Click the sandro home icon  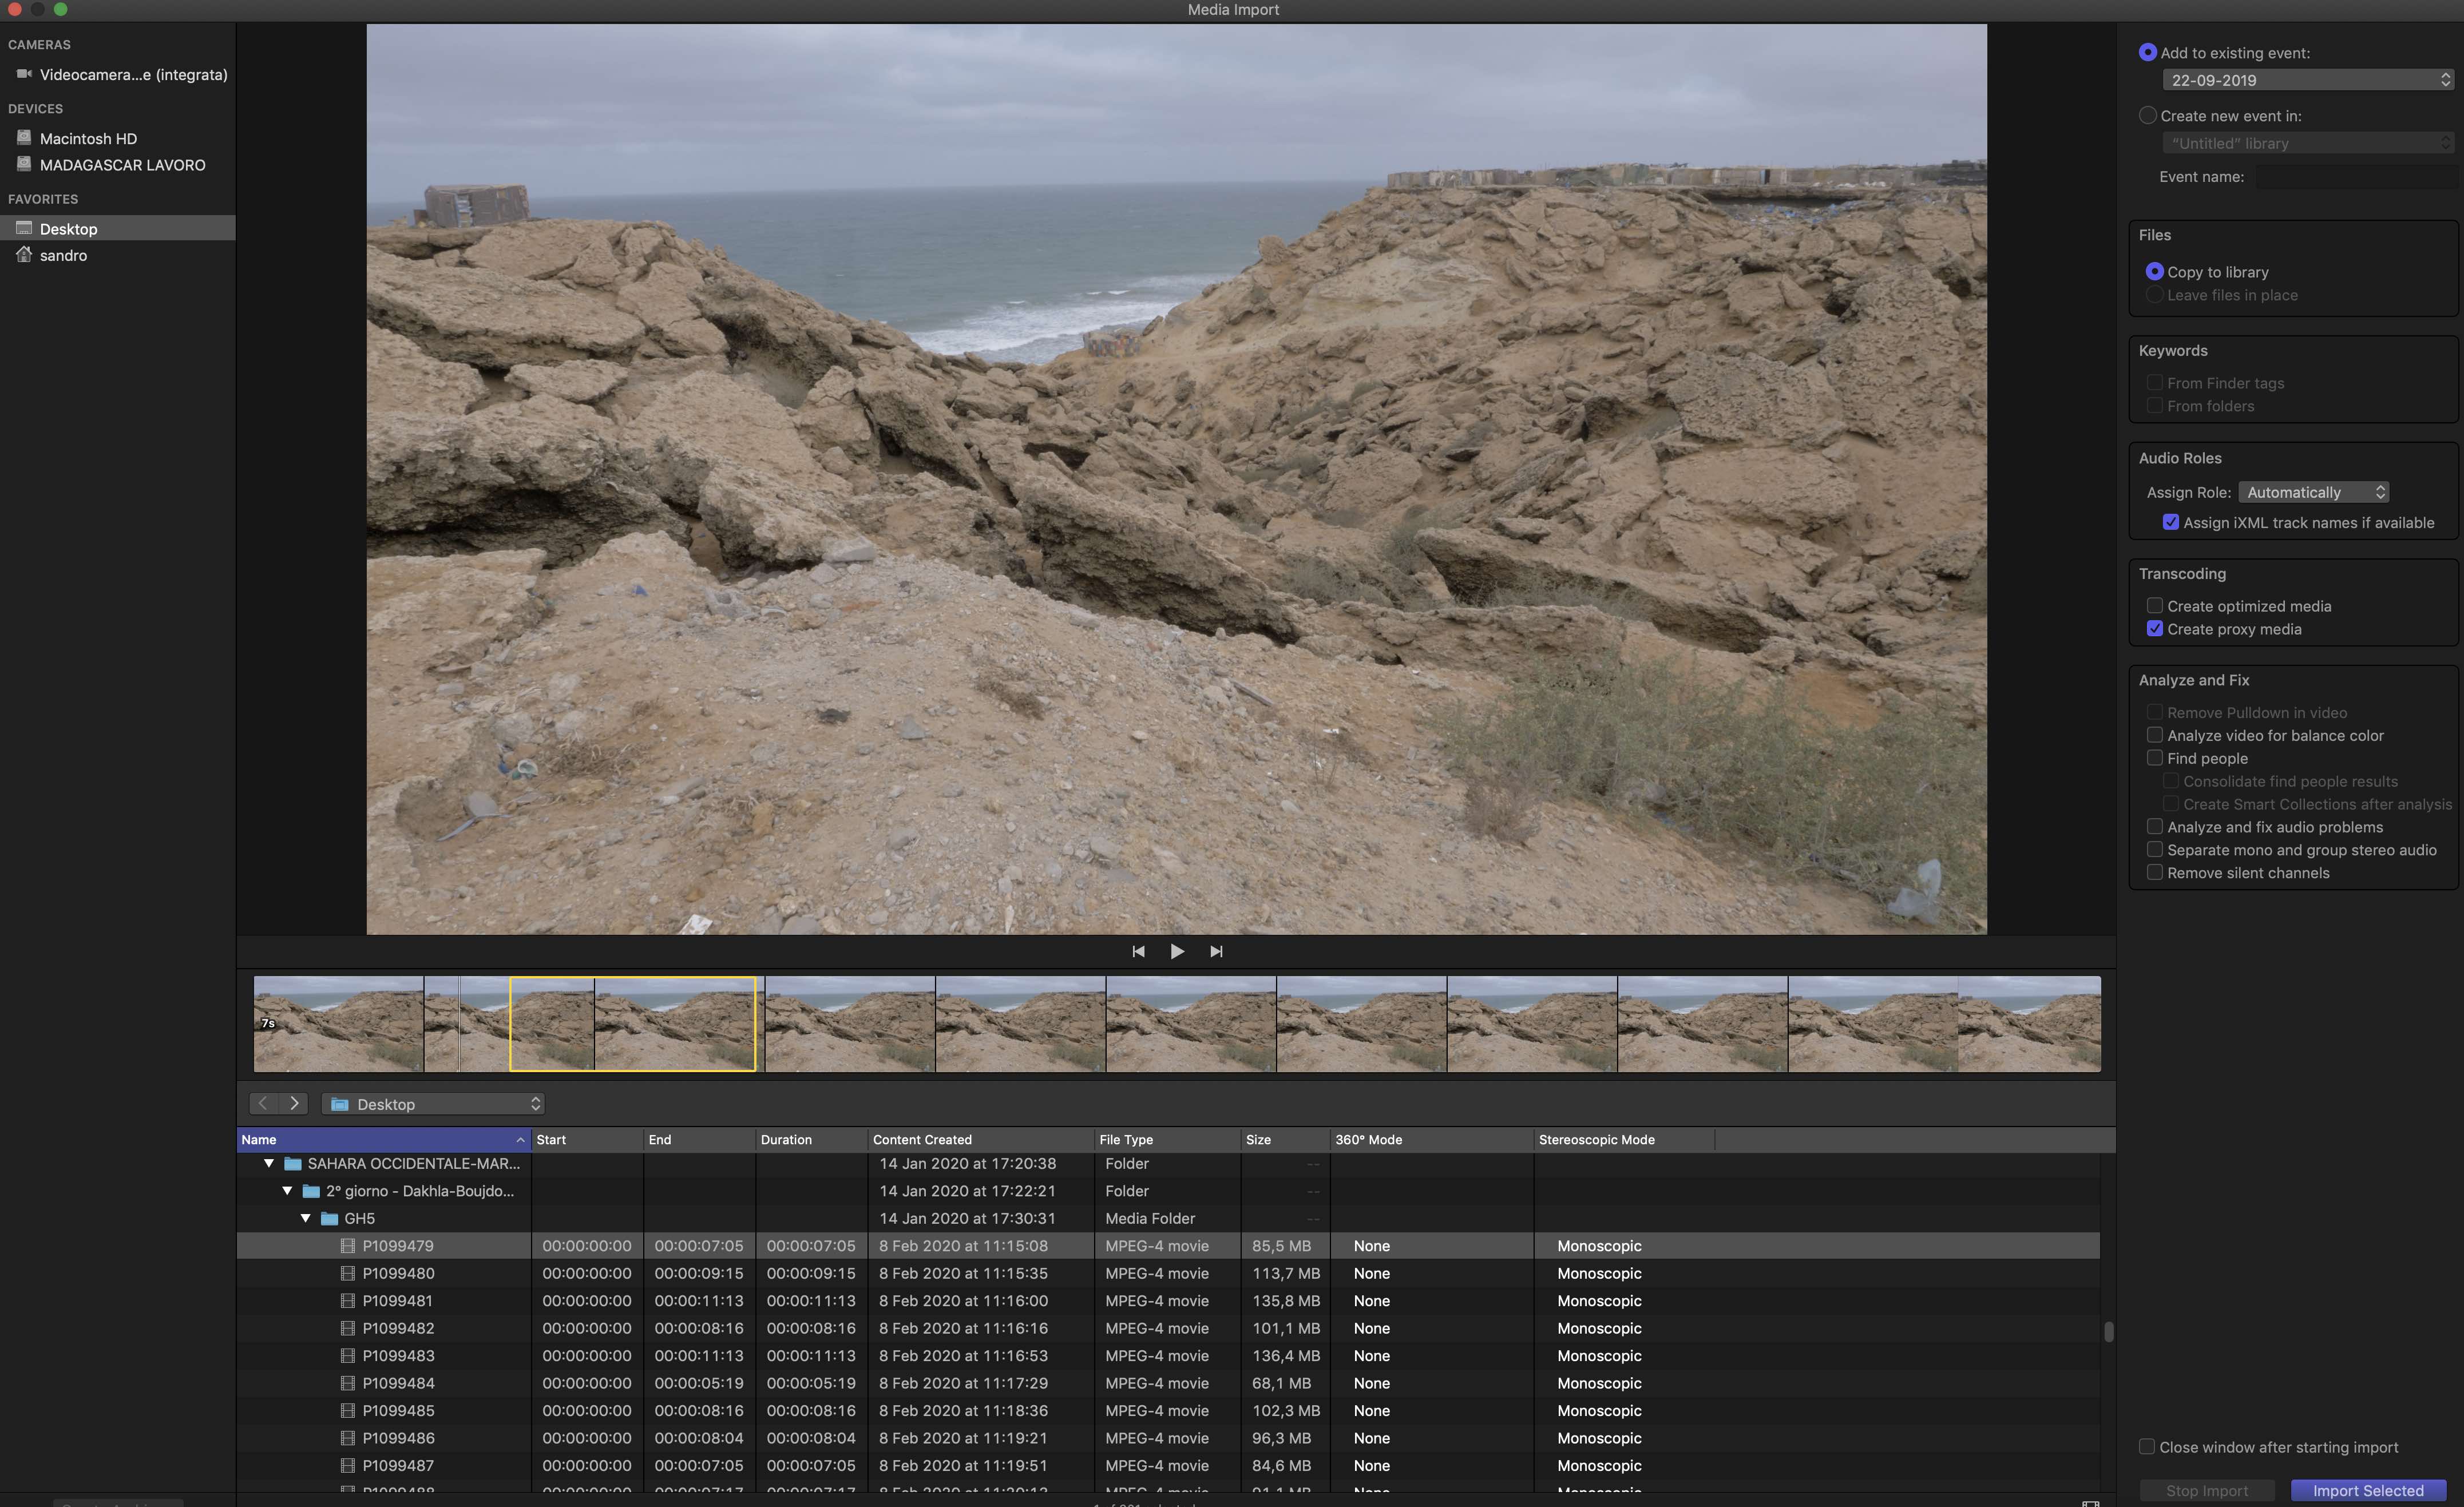click(x=24, y=254)
